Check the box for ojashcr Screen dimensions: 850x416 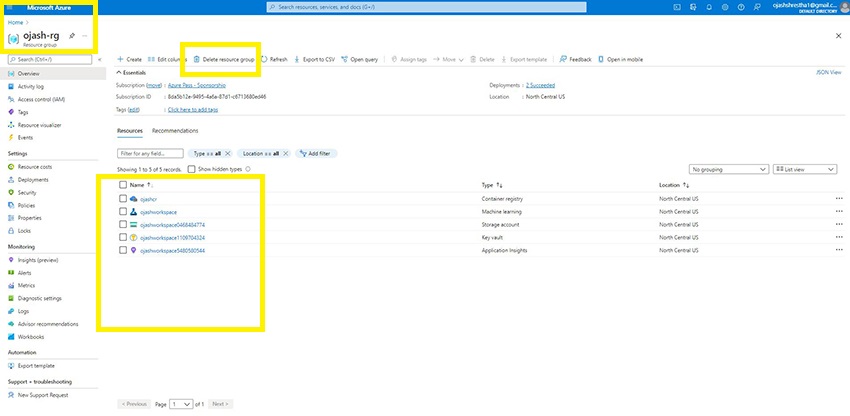point(123,199)
